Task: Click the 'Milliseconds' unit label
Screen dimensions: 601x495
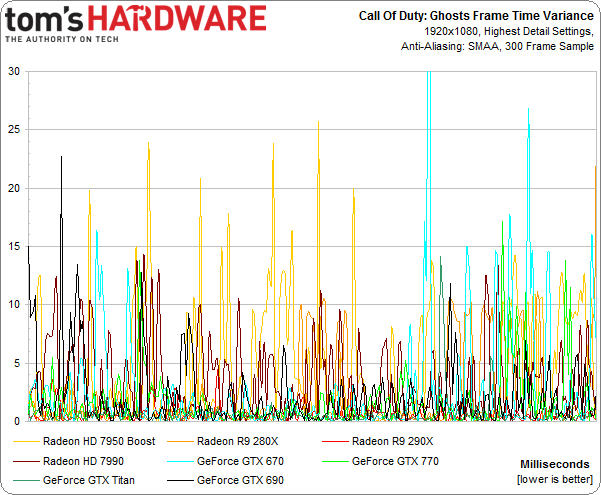Action: click(555, 464)
